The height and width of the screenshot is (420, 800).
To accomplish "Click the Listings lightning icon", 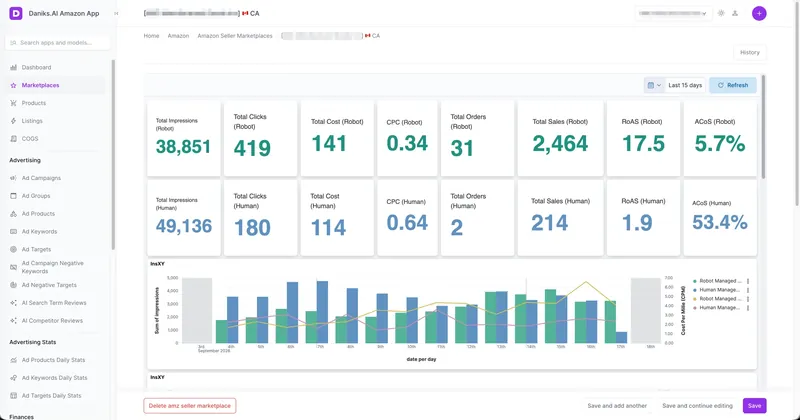I will click(x=13, y=121).
